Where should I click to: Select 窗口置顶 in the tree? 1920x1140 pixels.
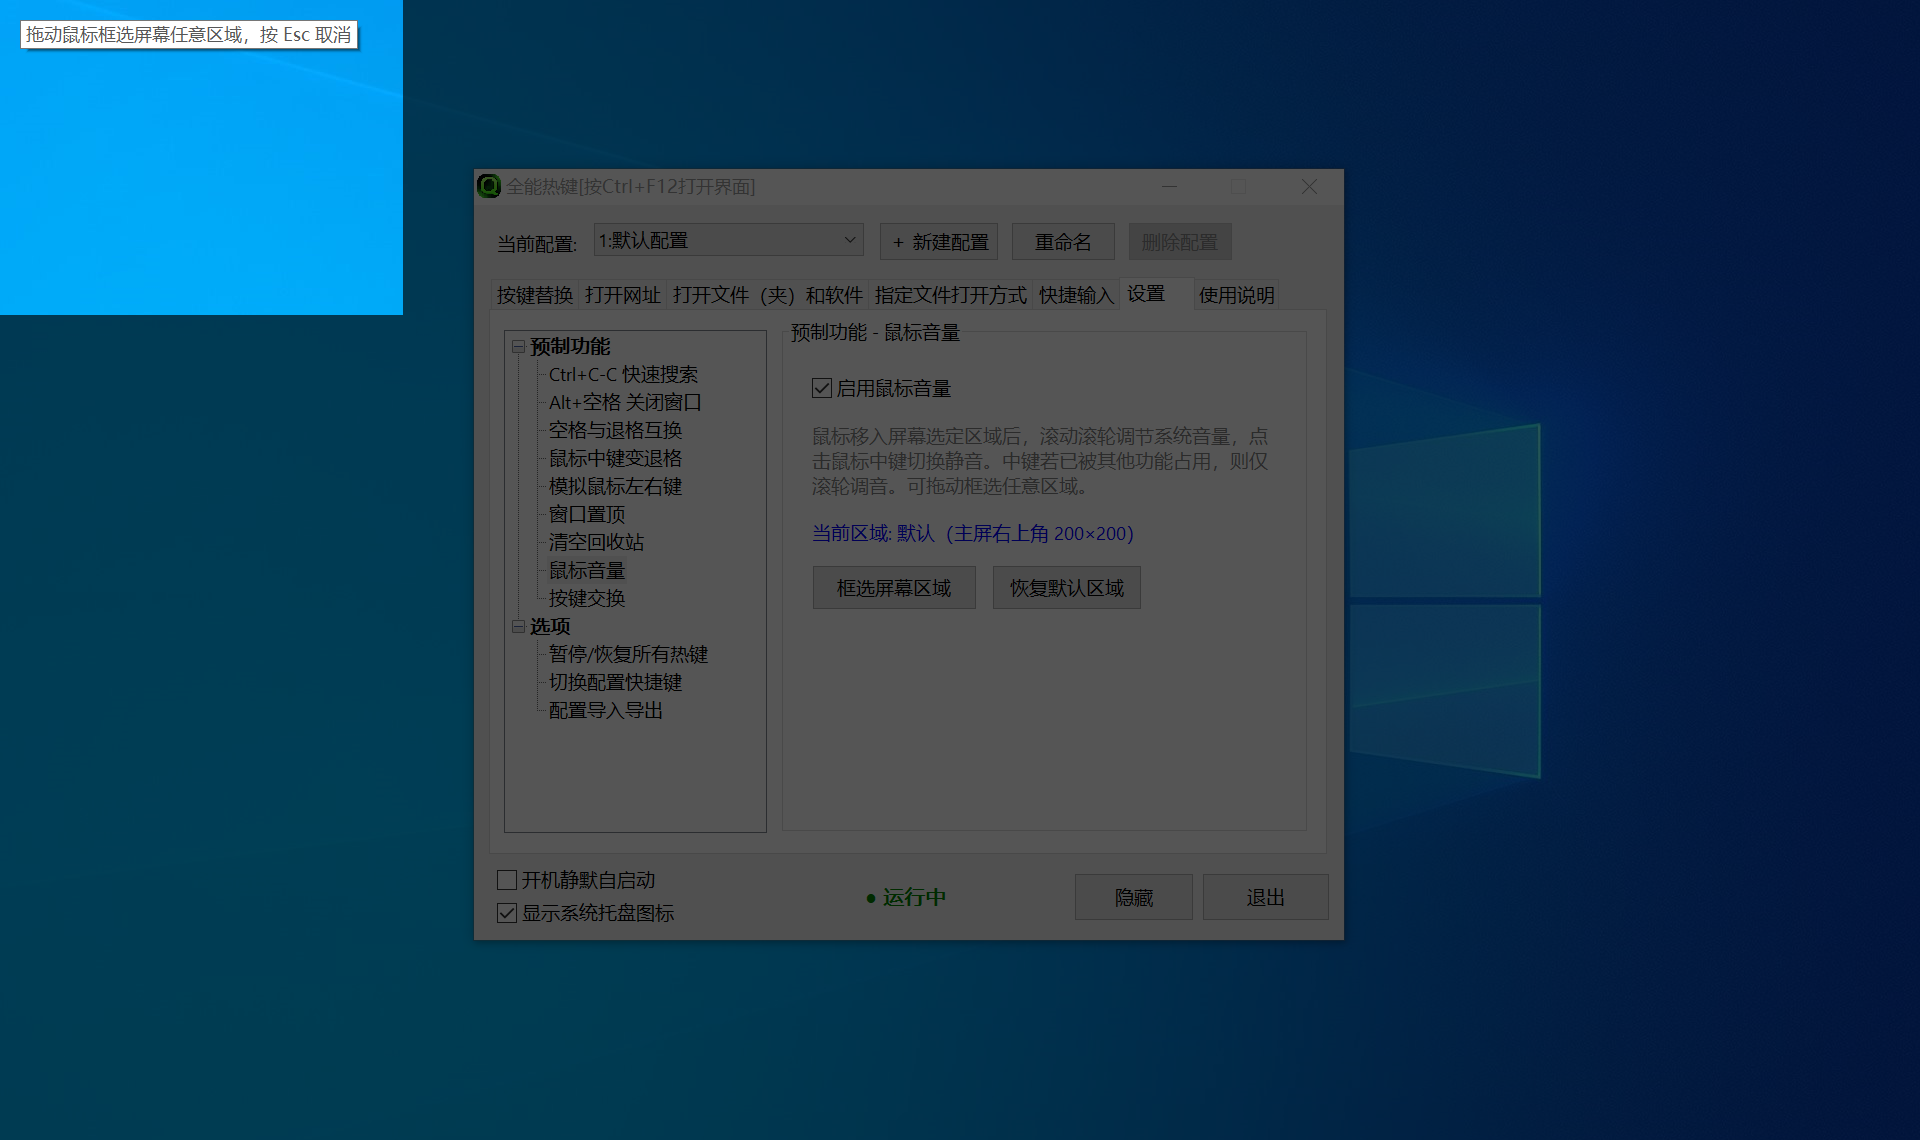[x=587, y=514]
